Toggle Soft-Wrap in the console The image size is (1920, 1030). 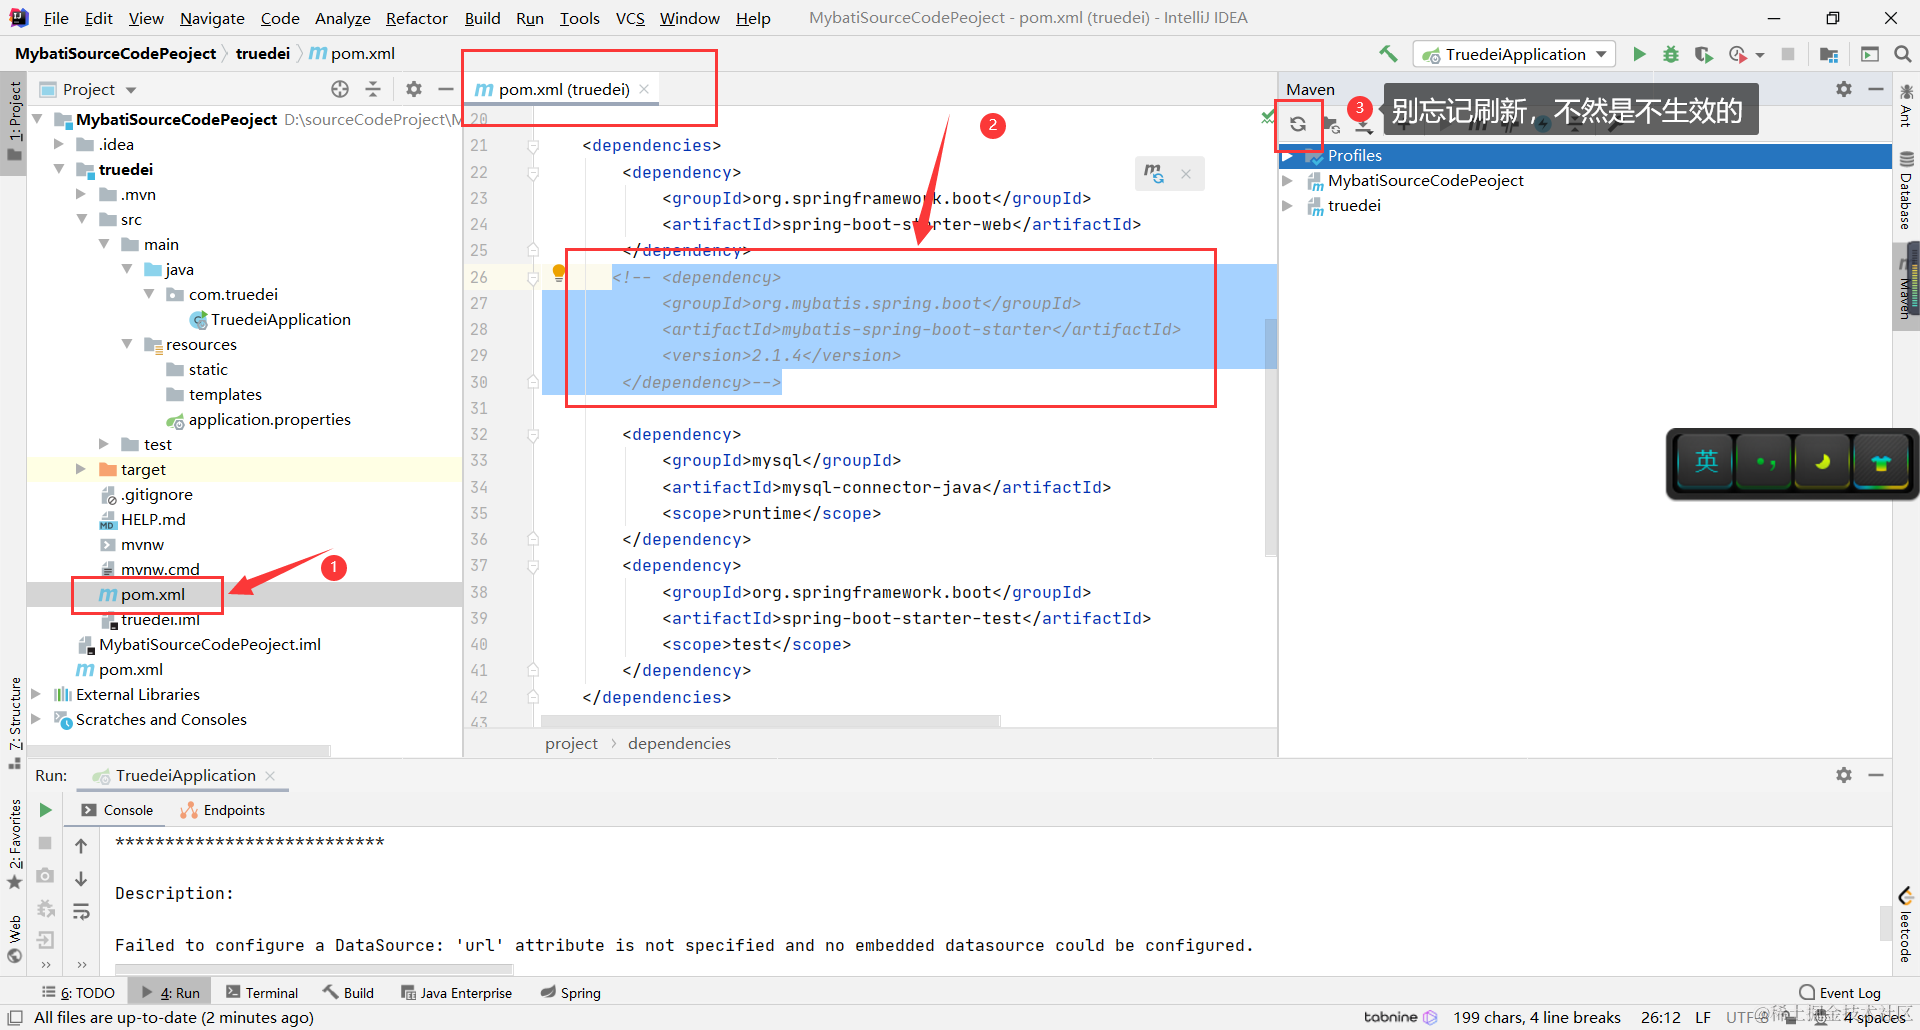(x=81, y=911)
